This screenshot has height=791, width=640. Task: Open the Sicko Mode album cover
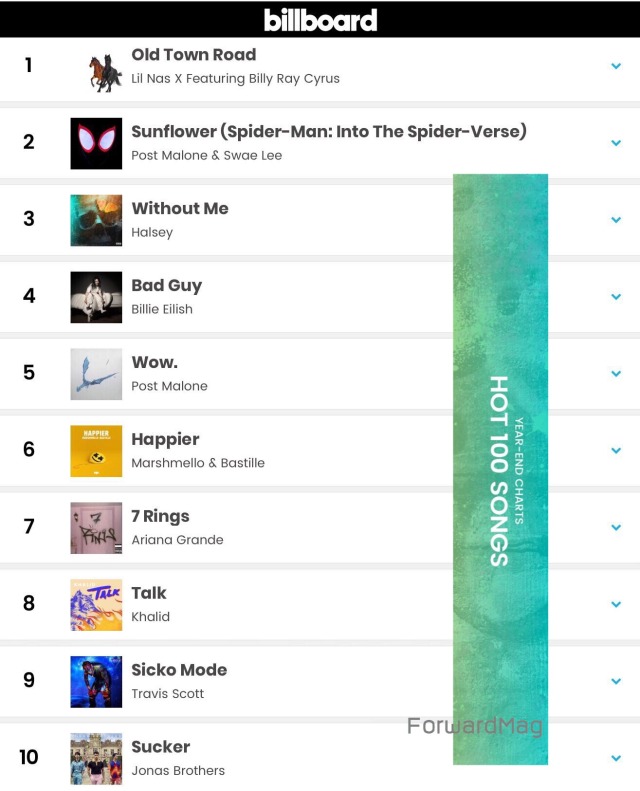tap(96, 682)
